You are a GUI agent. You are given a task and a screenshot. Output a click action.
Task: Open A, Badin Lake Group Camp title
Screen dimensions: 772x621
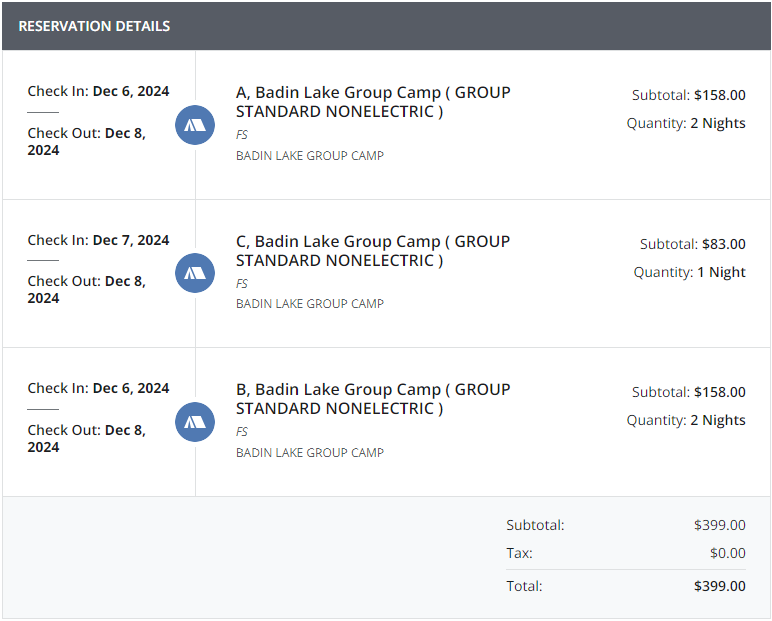(x=373, y=102)
